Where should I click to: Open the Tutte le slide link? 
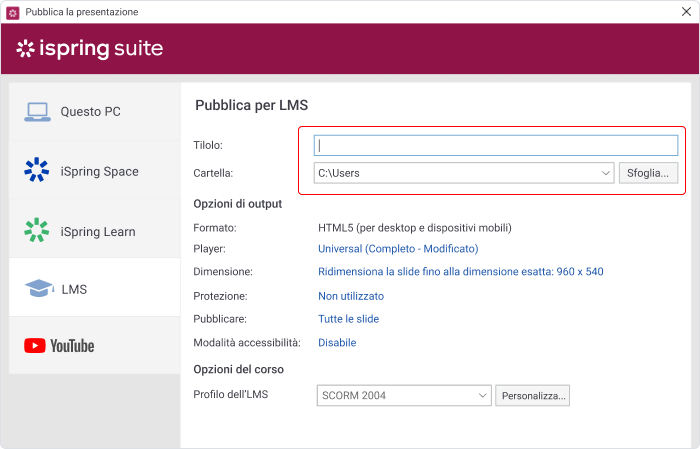pyautogui.click(x=348, y=319)
